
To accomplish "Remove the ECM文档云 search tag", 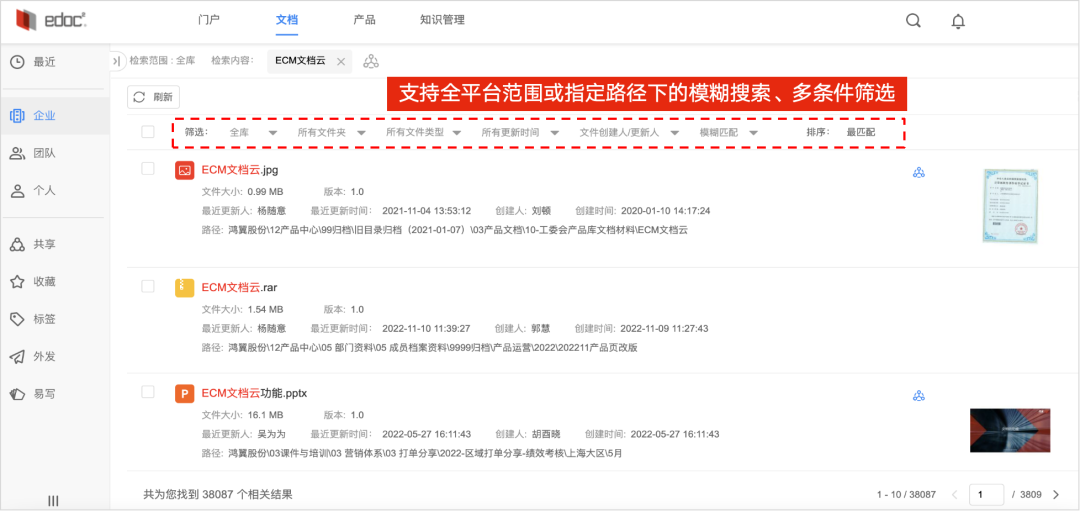I will pos(340,61).
